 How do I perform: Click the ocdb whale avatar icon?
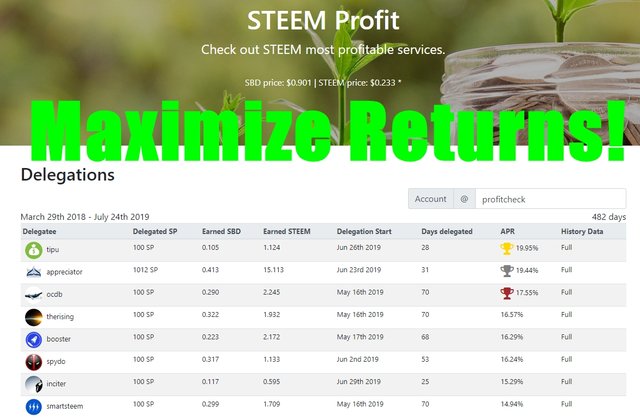pyautogui.click(x=33, y=294)
